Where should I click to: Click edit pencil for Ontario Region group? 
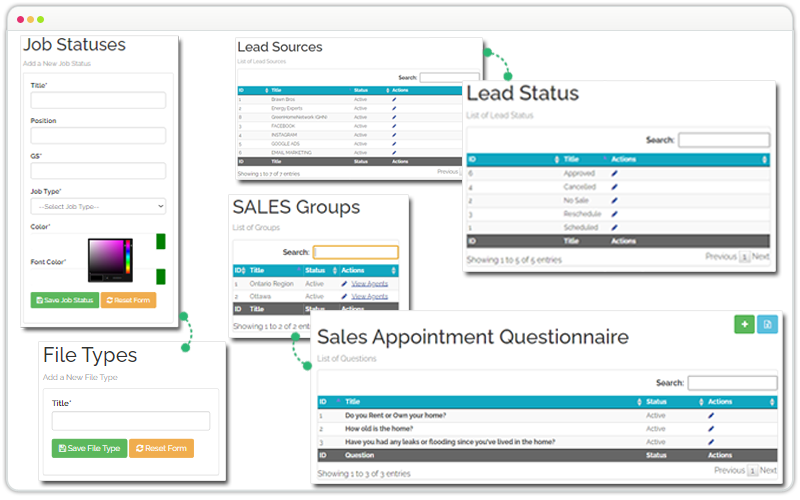pos(345,284)
